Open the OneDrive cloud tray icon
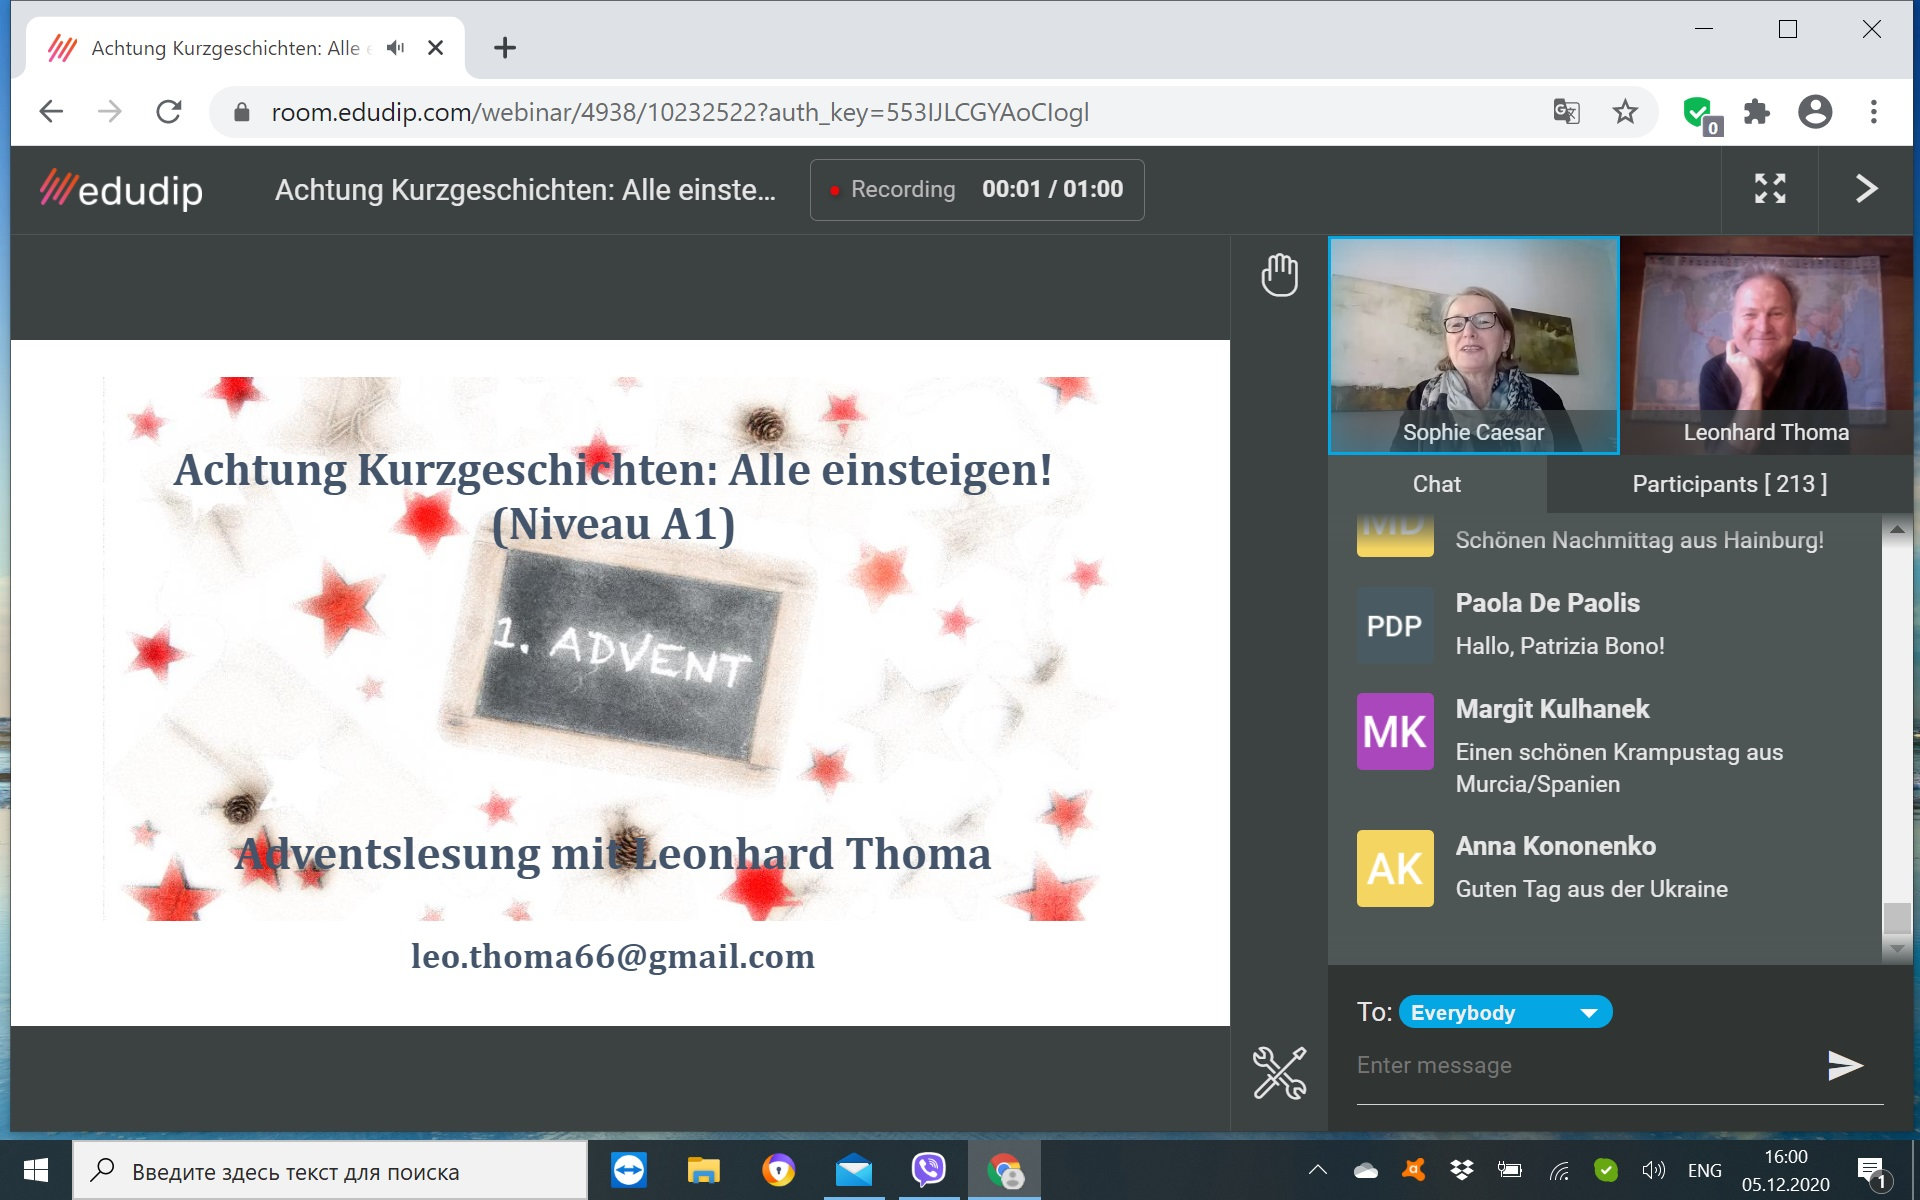 pyautogui.click(x=1366, y=1170)
